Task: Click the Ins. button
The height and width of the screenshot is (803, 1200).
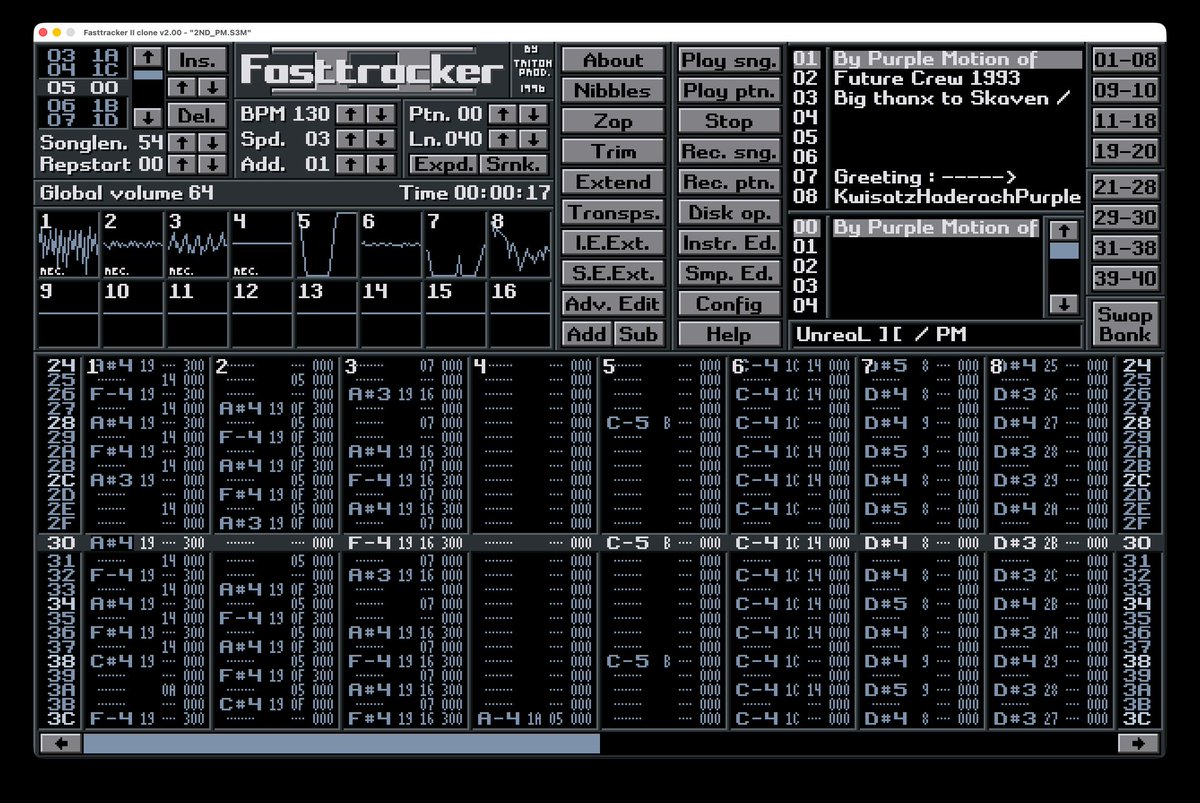Action: tap(196, 60)
